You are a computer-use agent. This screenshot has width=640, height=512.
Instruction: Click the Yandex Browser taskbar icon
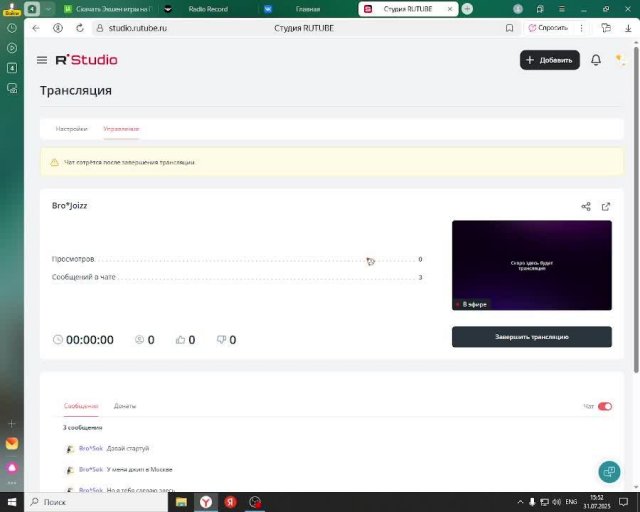206,502
